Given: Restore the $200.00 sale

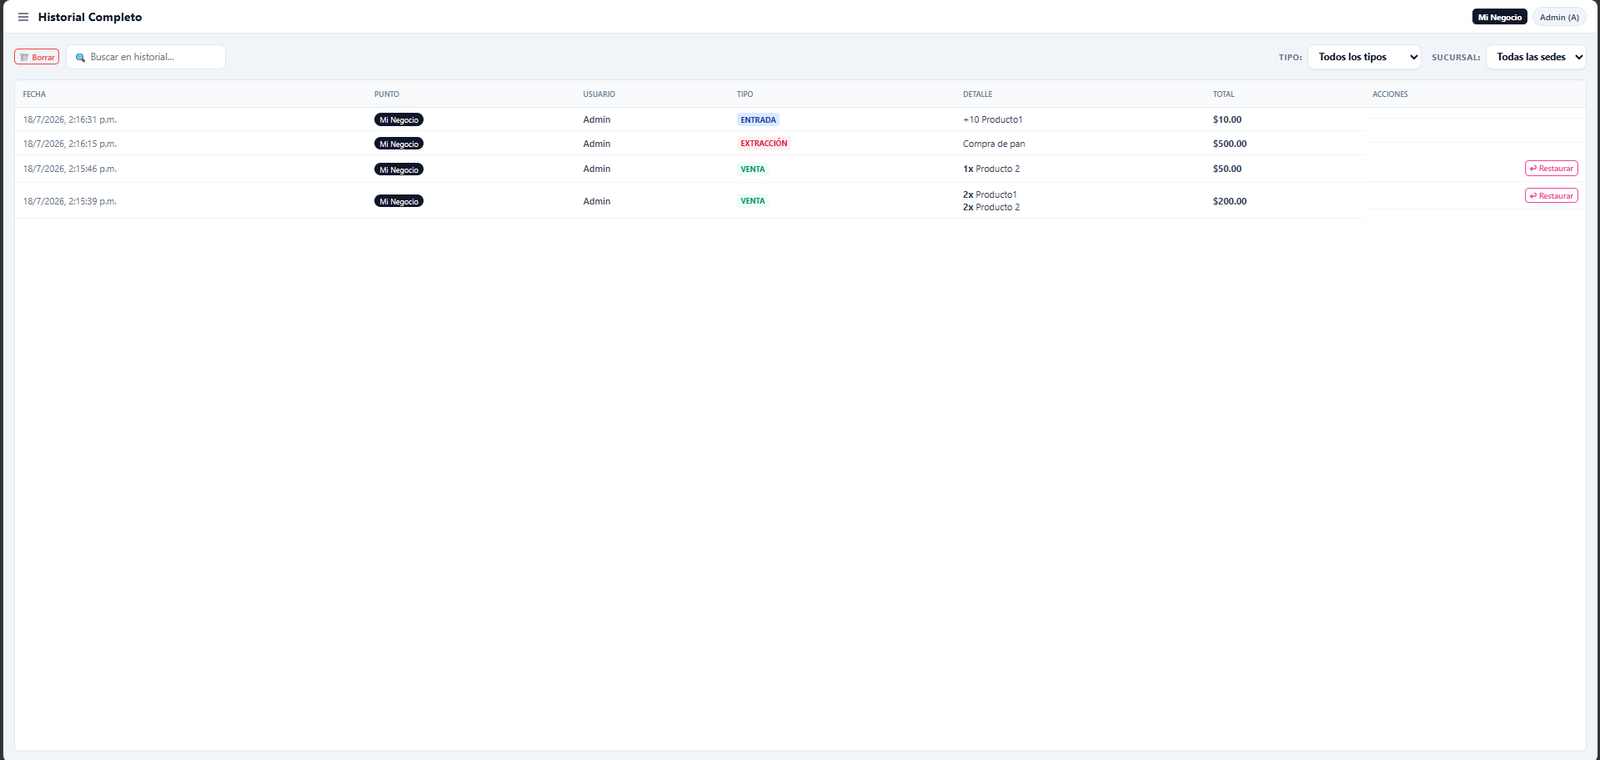Looking at the screenshot, I should [x=1551, y=196].
